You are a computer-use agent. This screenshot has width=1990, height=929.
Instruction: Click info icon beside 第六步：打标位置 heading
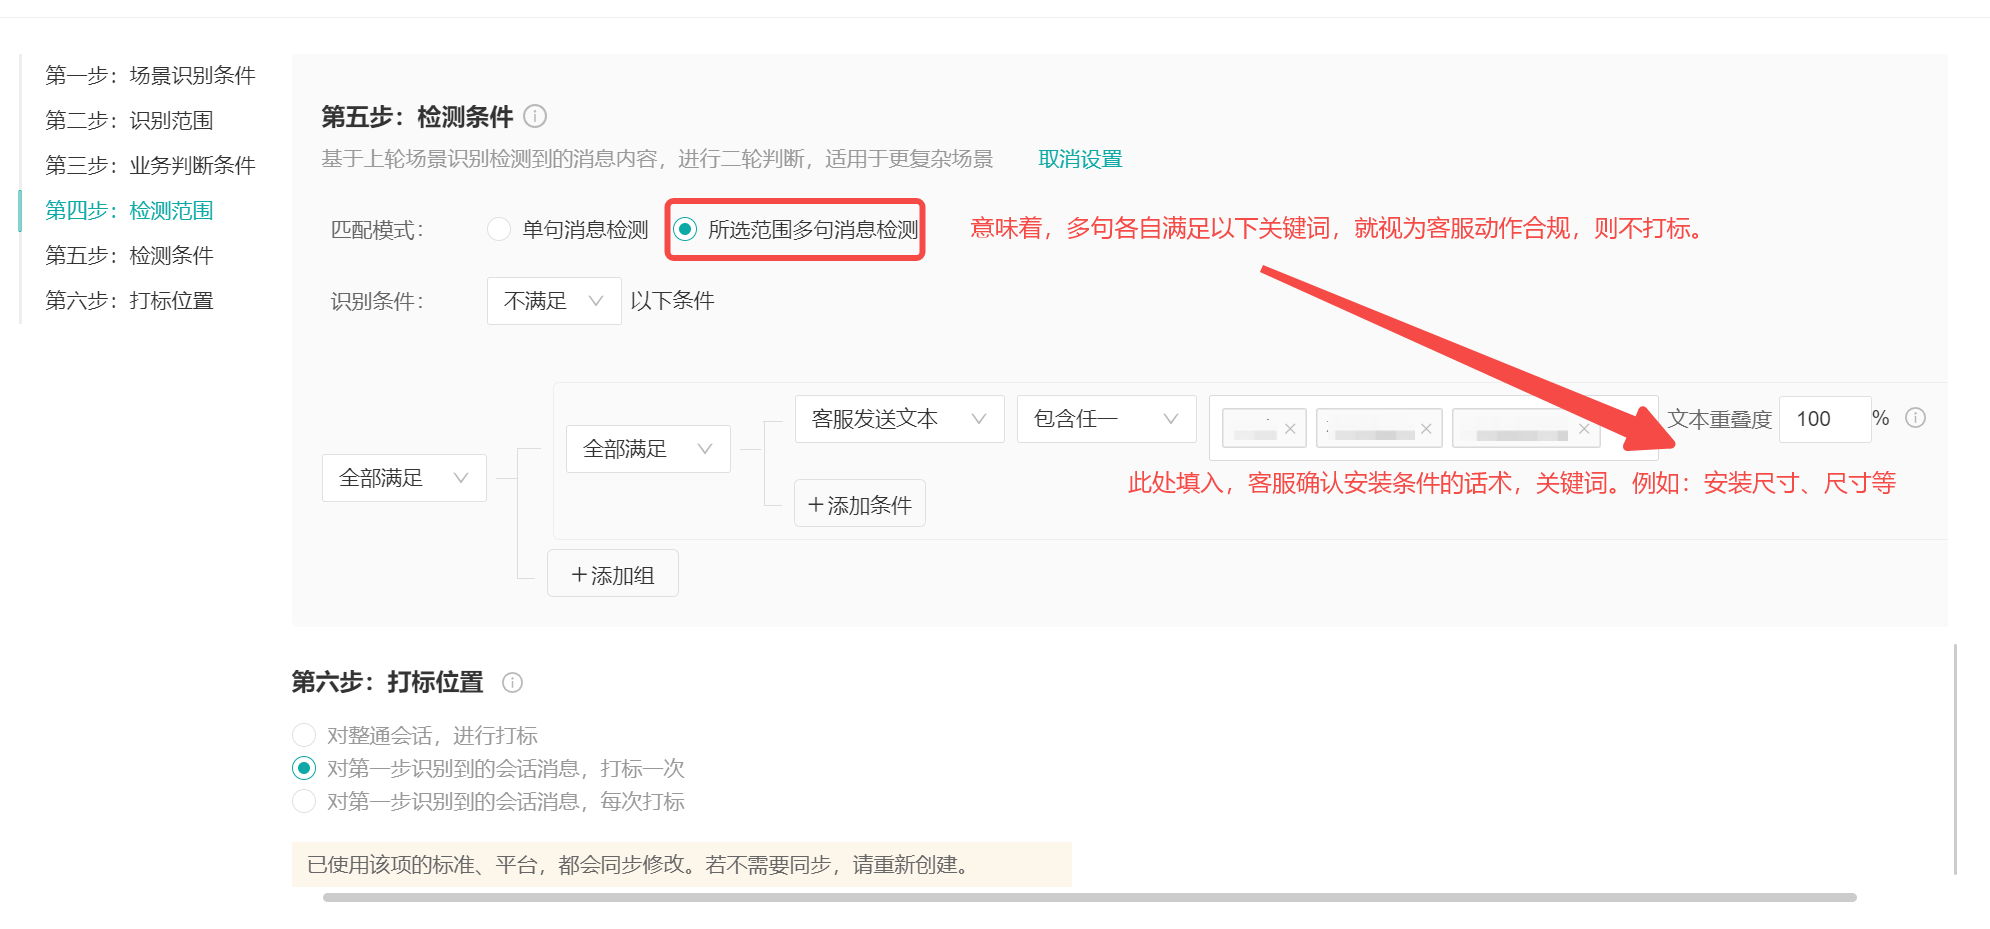click(512, 683)
